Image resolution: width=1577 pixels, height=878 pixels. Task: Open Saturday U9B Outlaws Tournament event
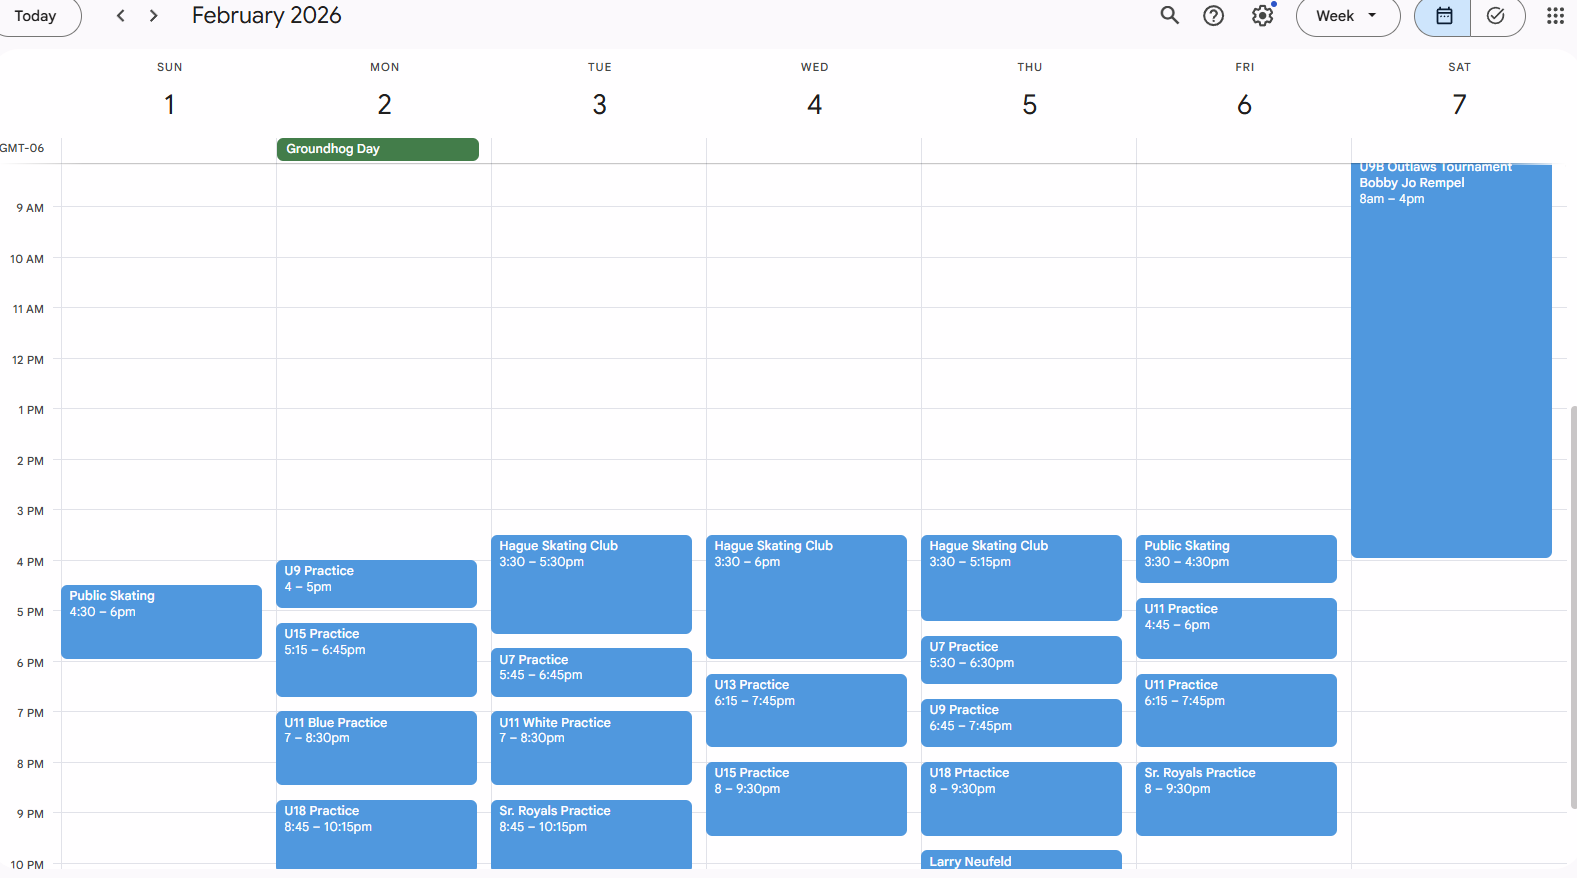point(1451,361)
